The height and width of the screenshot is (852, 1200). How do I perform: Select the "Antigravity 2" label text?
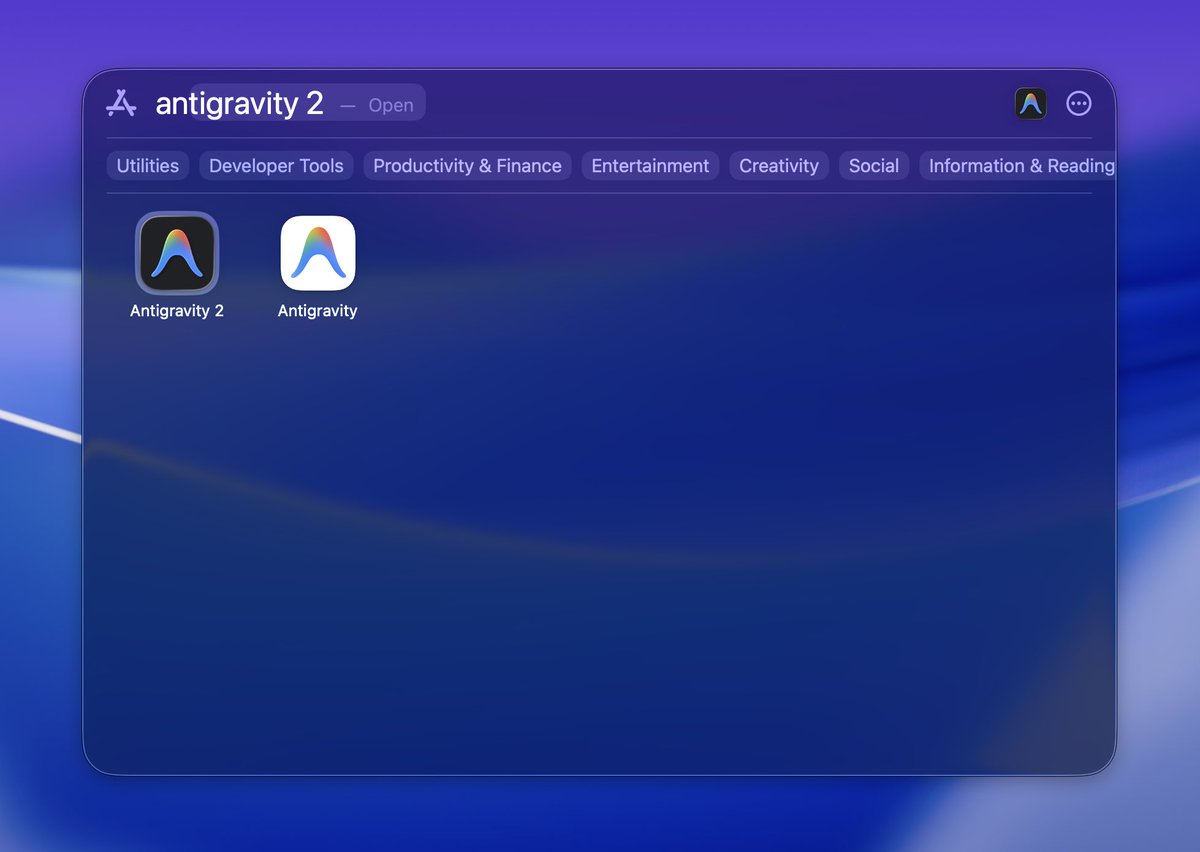click(177, 311)
